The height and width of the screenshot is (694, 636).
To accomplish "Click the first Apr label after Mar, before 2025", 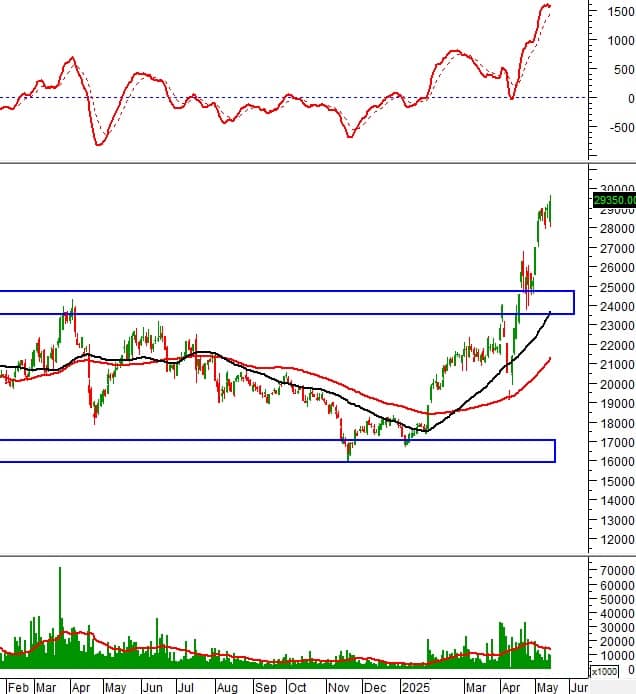I will [x=81, y=687].
